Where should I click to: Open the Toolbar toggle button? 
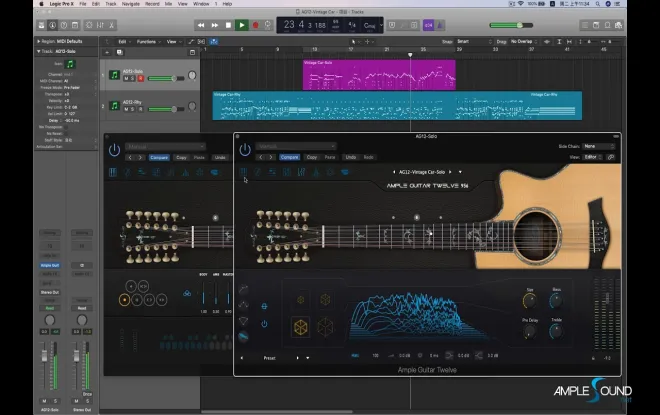tap(75, 25)
